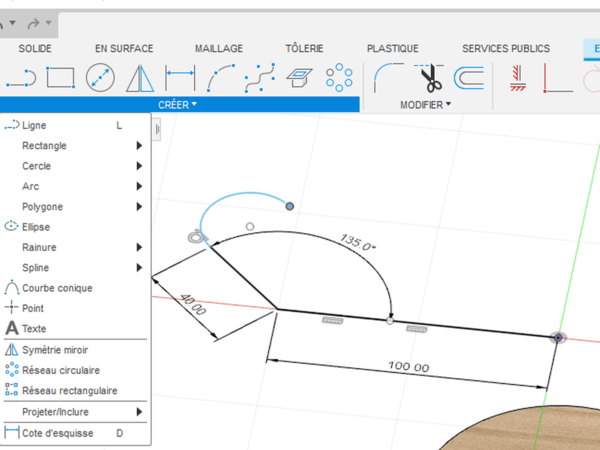Image resolution: width=600 pixels, height=450 pixels.
Task: Select the rectangle tool in the toolbar
Action: pos(60,77)
